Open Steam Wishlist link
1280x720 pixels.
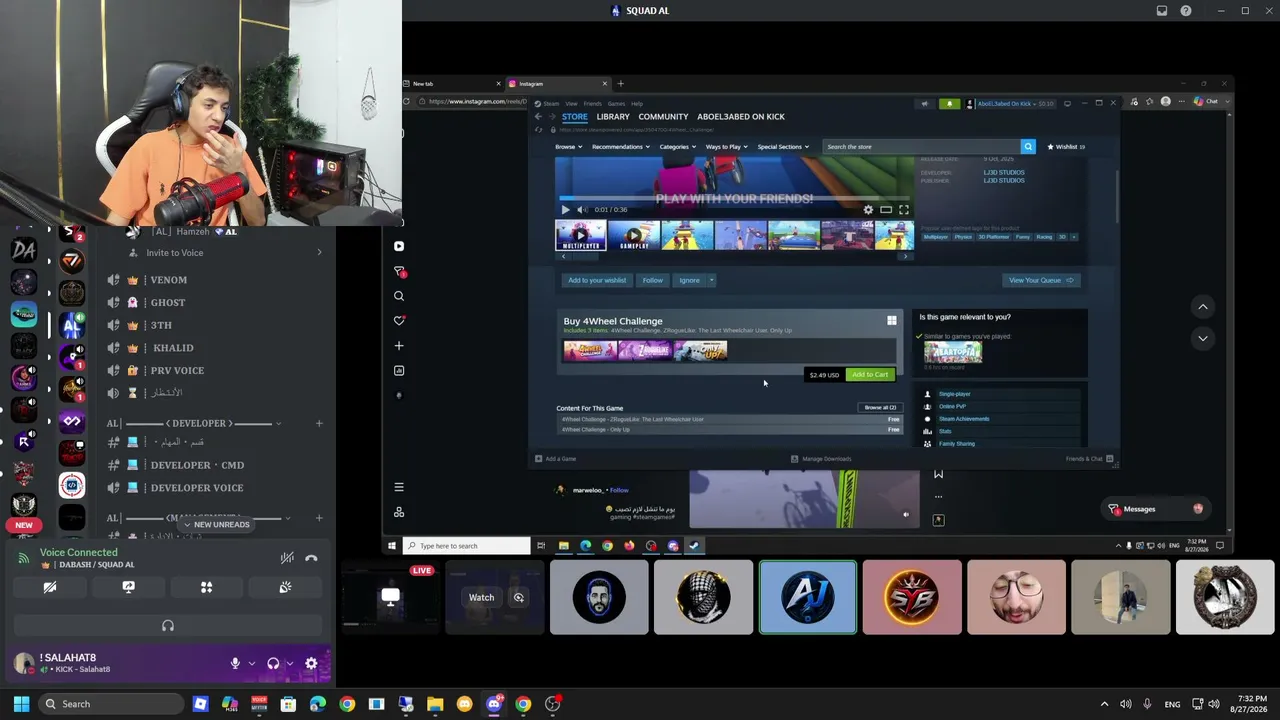(x=1066, y=147)
